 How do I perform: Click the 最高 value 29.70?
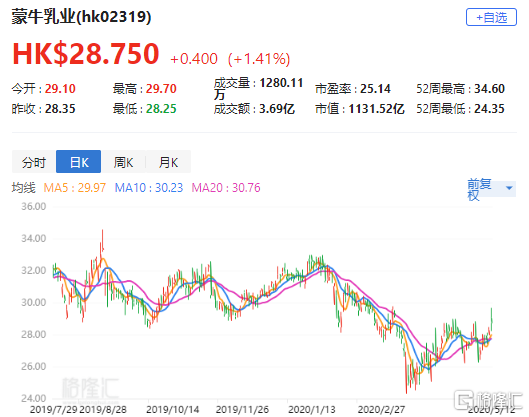pyautogui.click(x=161, y=89)
